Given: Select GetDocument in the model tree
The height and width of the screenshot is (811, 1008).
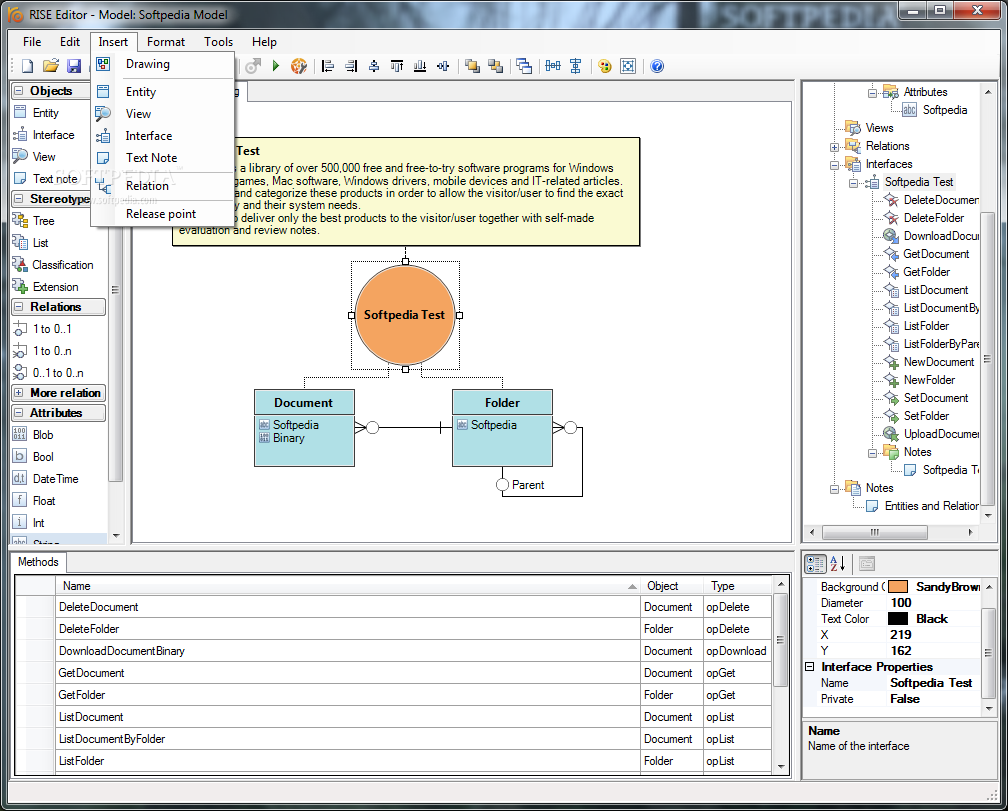Looking at the screenshot, I should pos(936,254).
